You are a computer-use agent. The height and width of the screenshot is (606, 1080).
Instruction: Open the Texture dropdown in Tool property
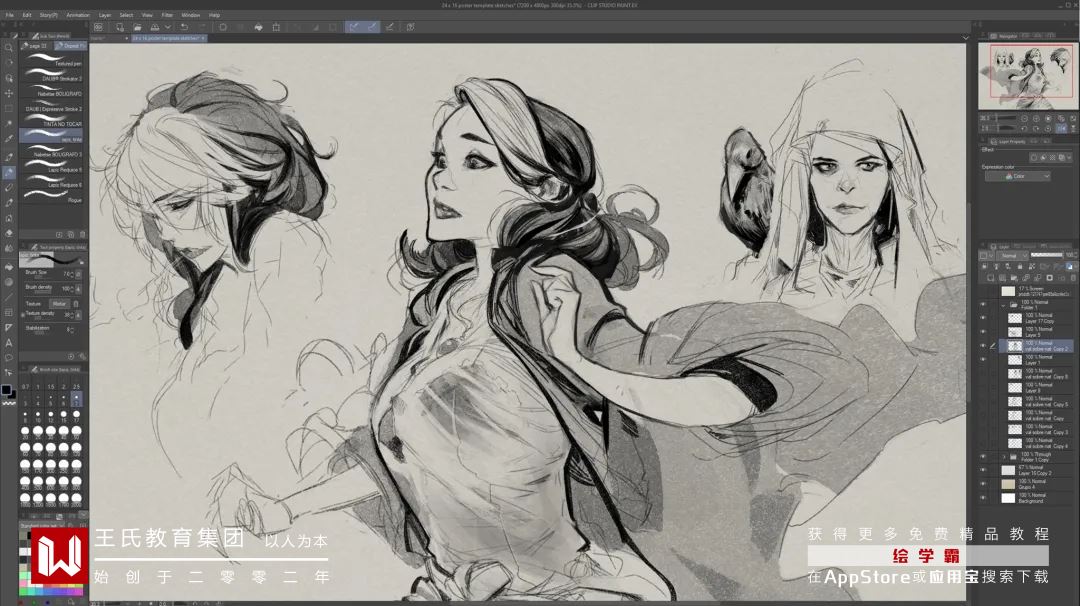[59, 304]
